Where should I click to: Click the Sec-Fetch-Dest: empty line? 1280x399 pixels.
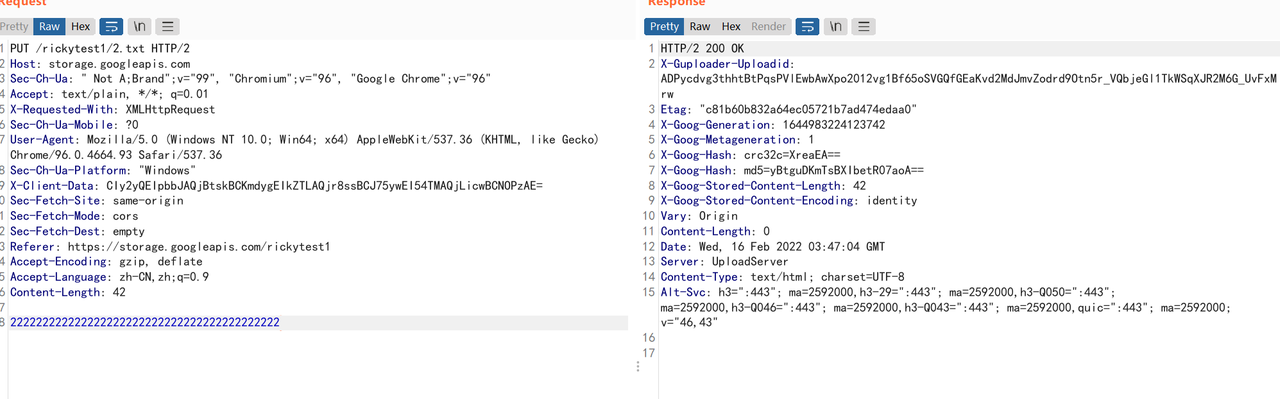(x=77, y=231)
